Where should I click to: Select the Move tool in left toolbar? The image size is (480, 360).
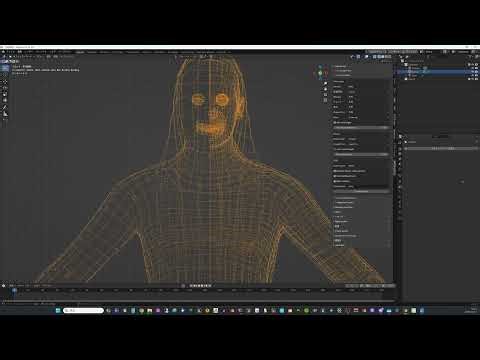pos(5,82)
